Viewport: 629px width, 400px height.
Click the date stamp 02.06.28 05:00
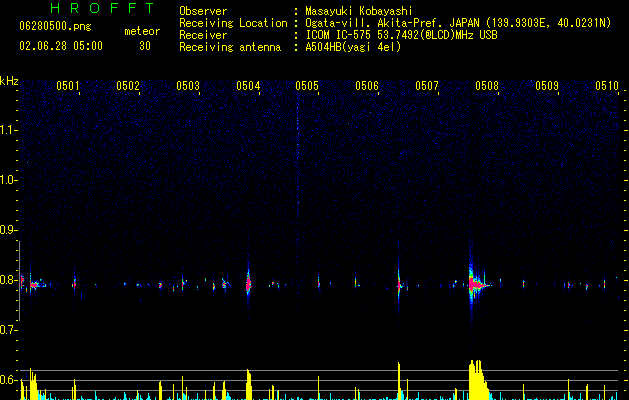61,46
